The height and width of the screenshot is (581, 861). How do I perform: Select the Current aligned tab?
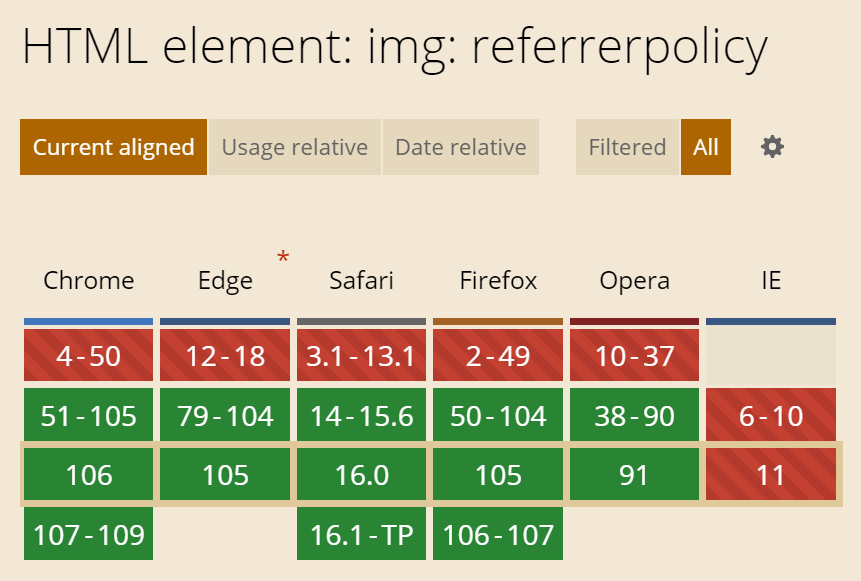114,147
